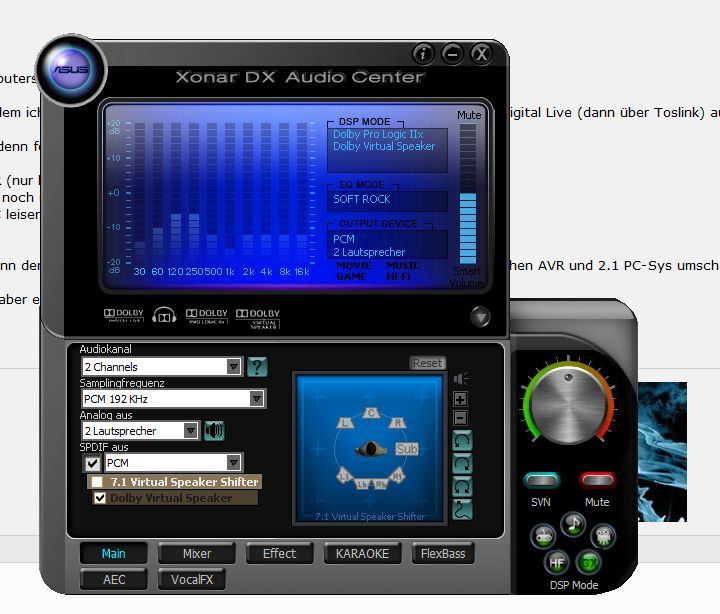Click the Dolby Digital Live icon
This screenshot has width=720, height=614.
click(124, 315)
